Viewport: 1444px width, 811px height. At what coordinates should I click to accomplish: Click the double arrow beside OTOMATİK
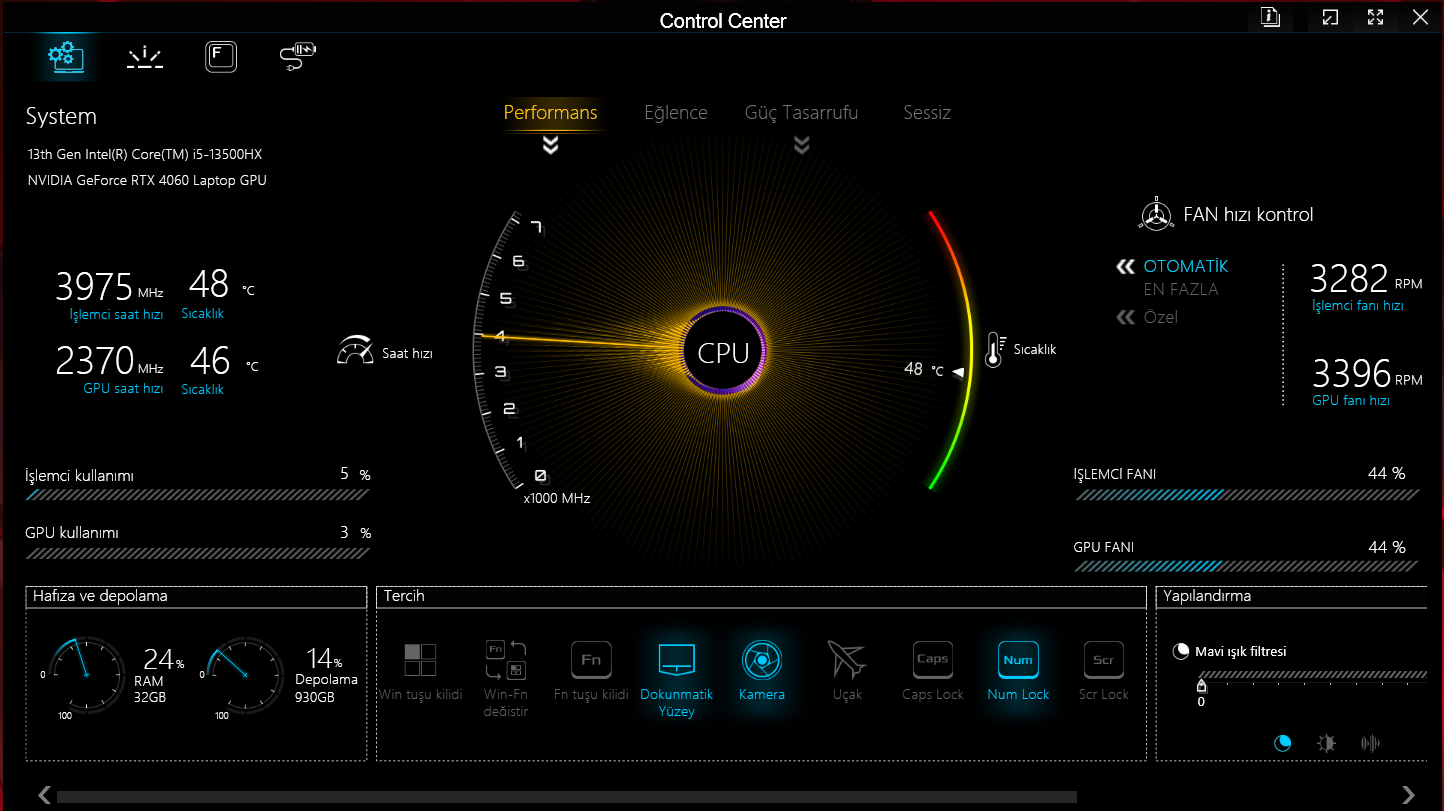1126,267
